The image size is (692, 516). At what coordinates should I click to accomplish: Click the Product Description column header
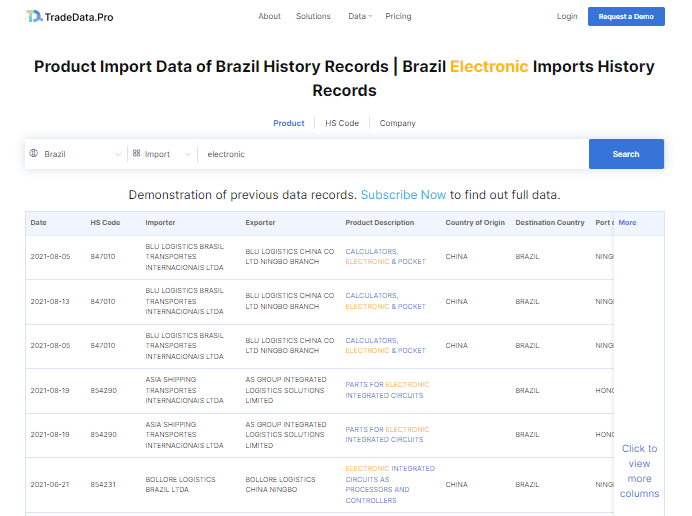[x=380, y=222]
